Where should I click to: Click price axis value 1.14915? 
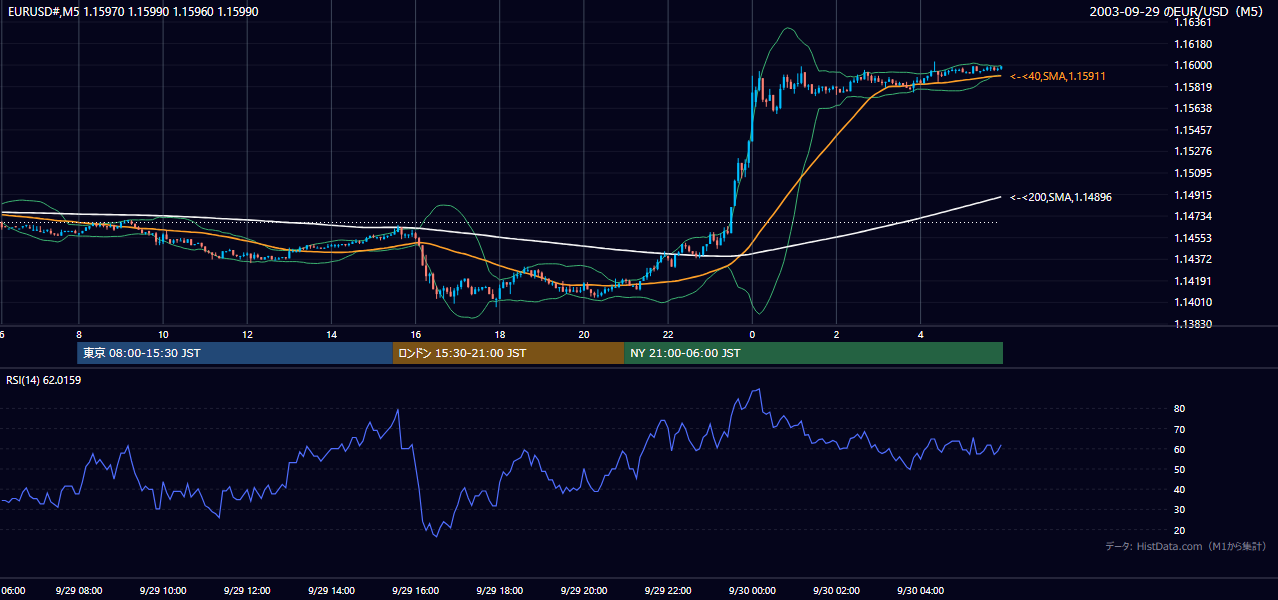coord(1193,195)
